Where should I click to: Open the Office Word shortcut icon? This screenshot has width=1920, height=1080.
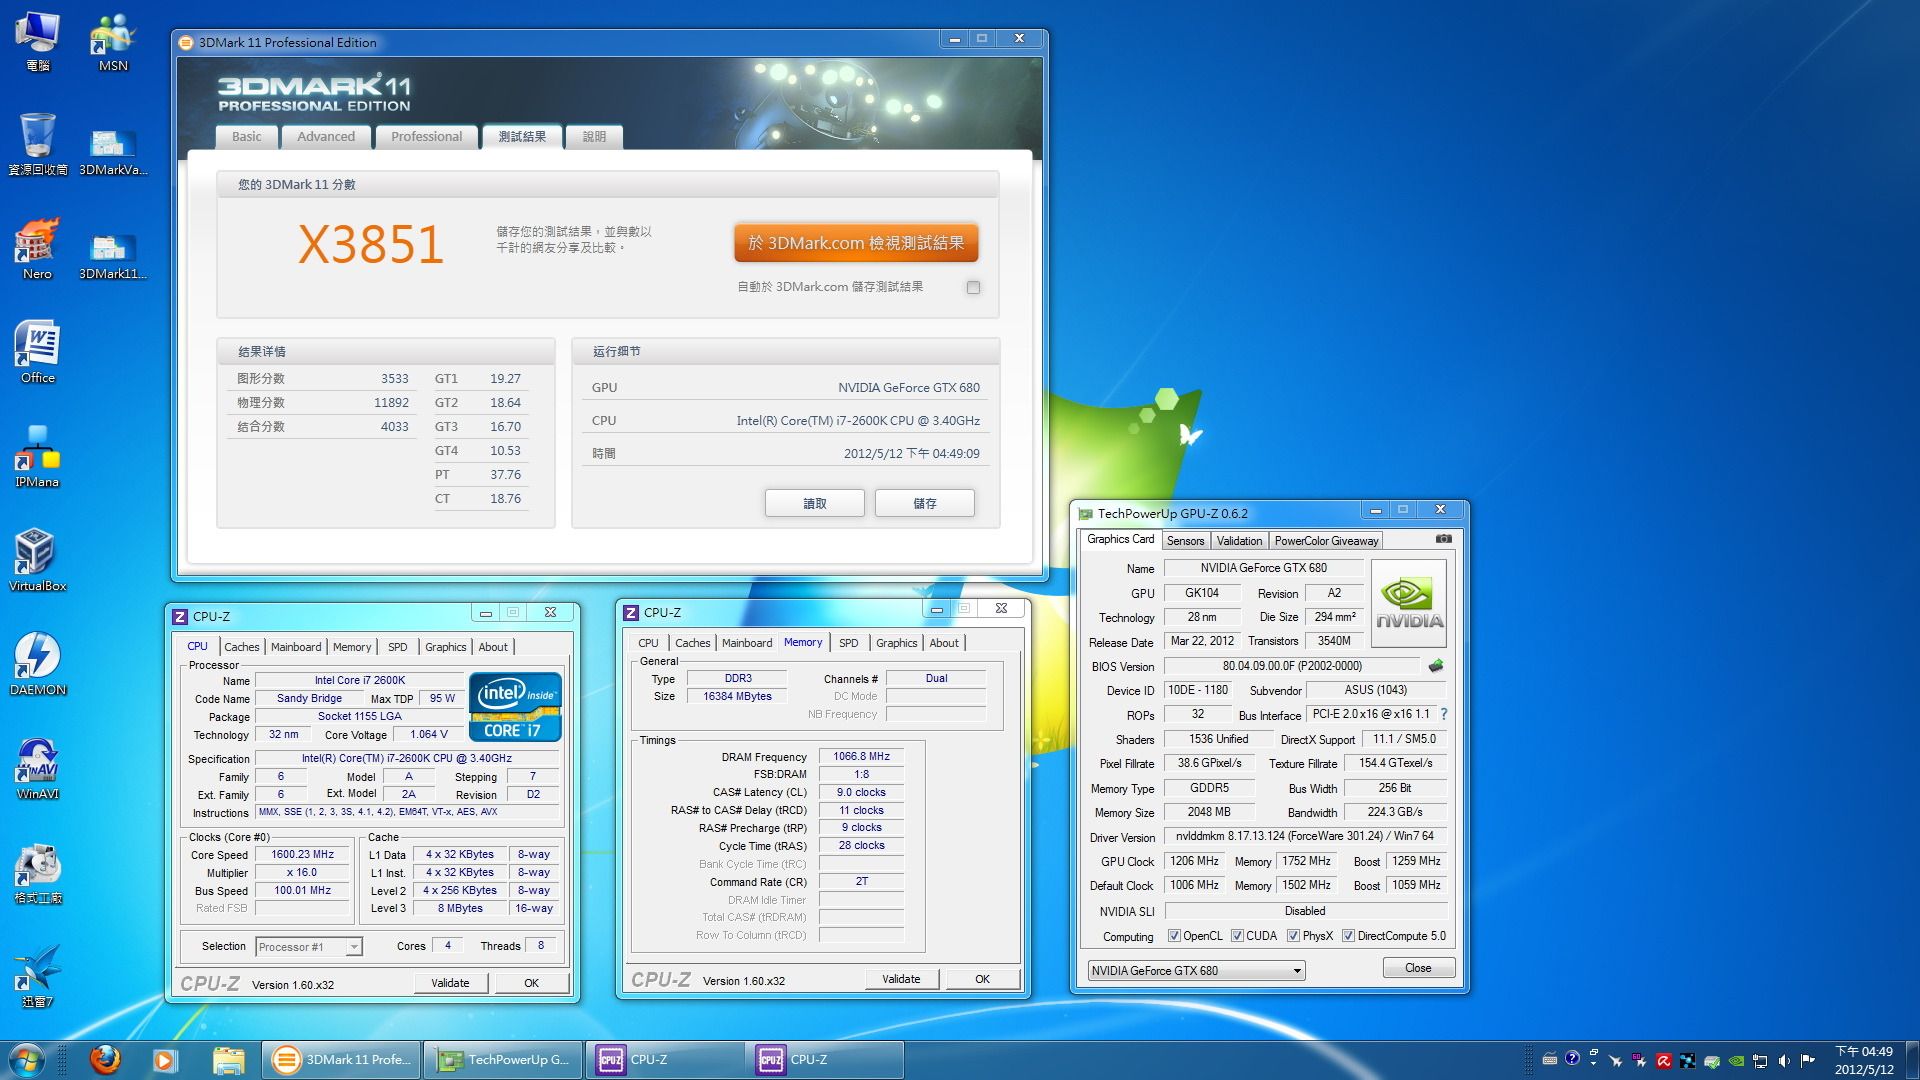coord(38,353)
